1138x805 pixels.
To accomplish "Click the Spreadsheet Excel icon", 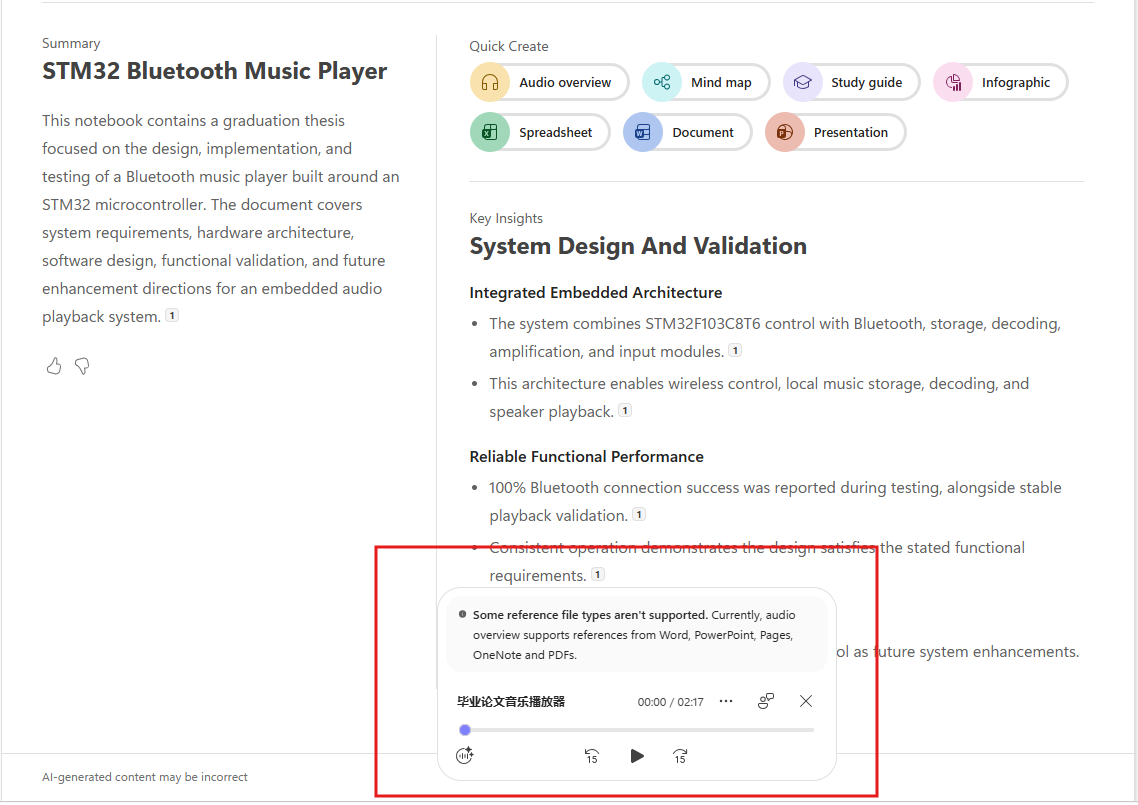I will 490,132.
